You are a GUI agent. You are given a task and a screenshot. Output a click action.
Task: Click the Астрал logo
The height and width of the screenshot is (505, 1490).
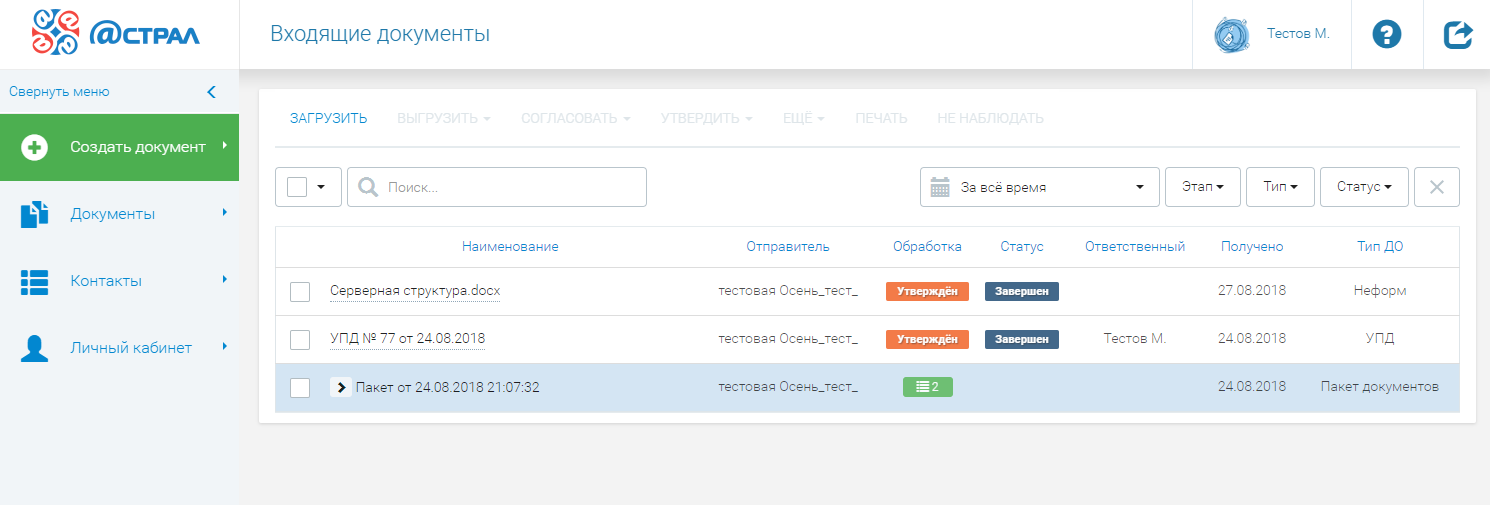click(116, 34)
